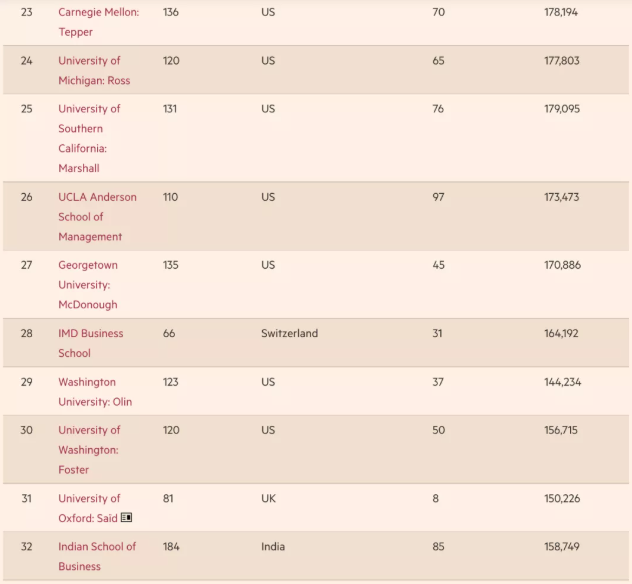
Task: Open the Indian School of Business link
Action: pyautogui.click(x=97, y=556)
